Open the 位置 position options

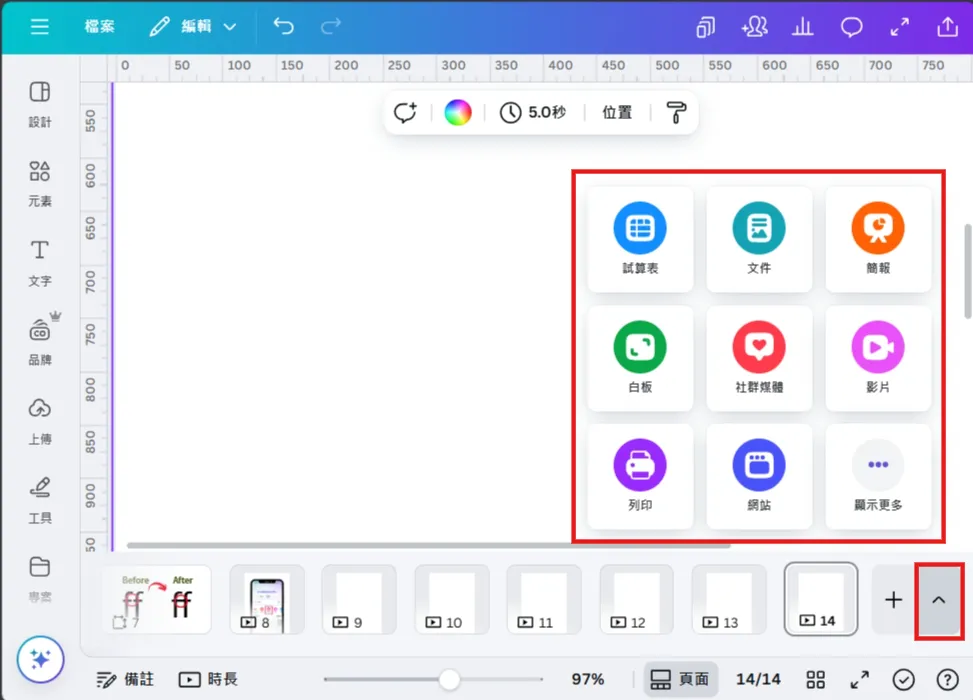(617, 112)
